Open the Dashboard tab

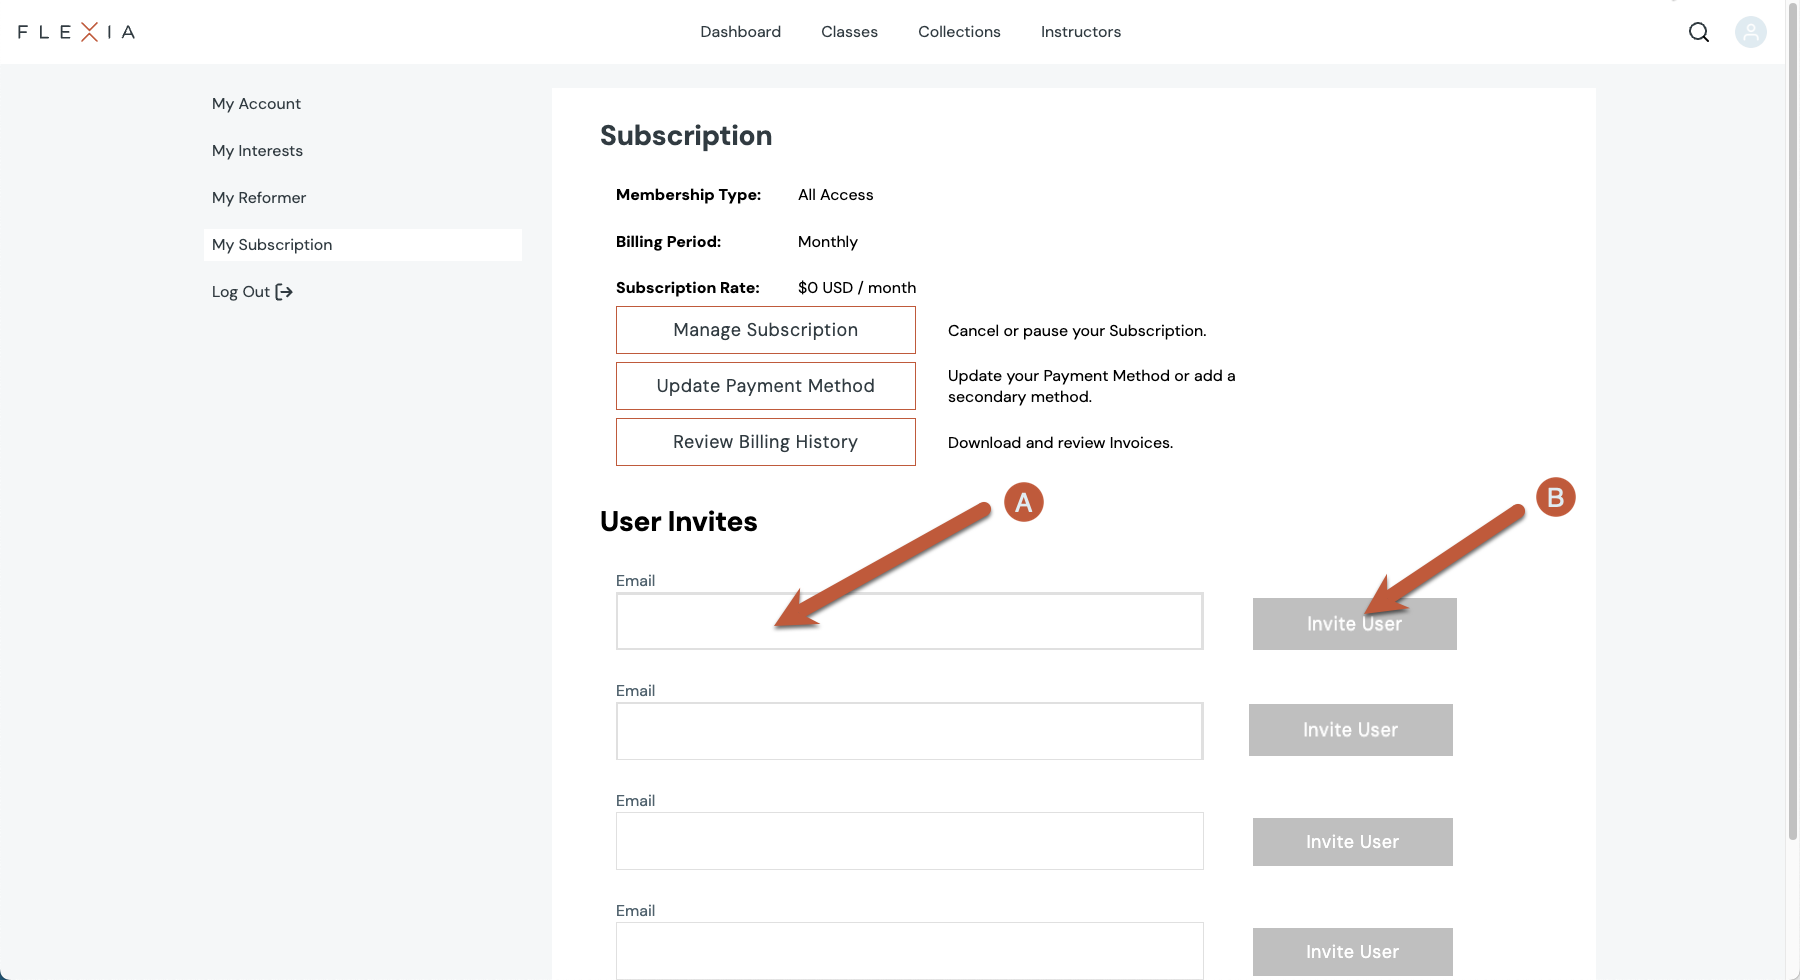pyautogui.click(x=740, y=32)
